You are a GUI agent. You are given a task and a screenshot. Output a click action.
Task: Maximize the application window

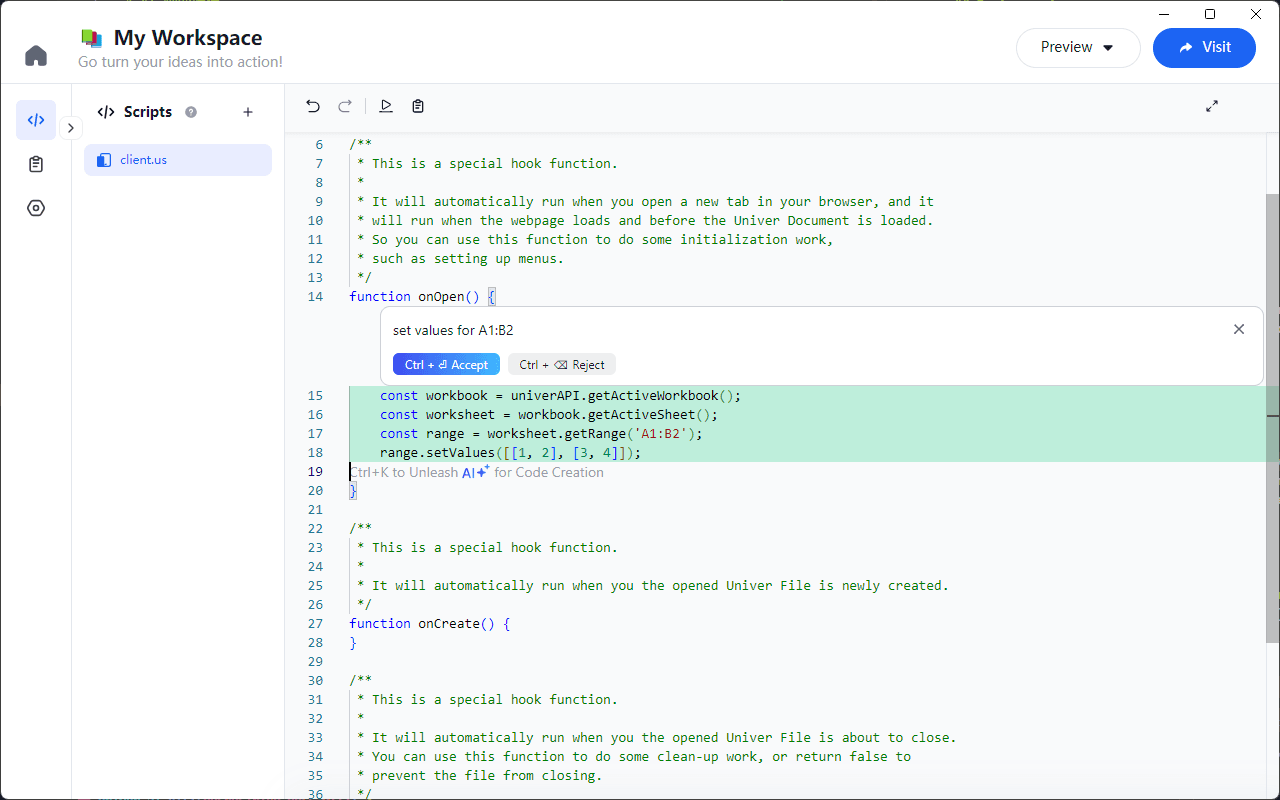tap(1210, 14)
